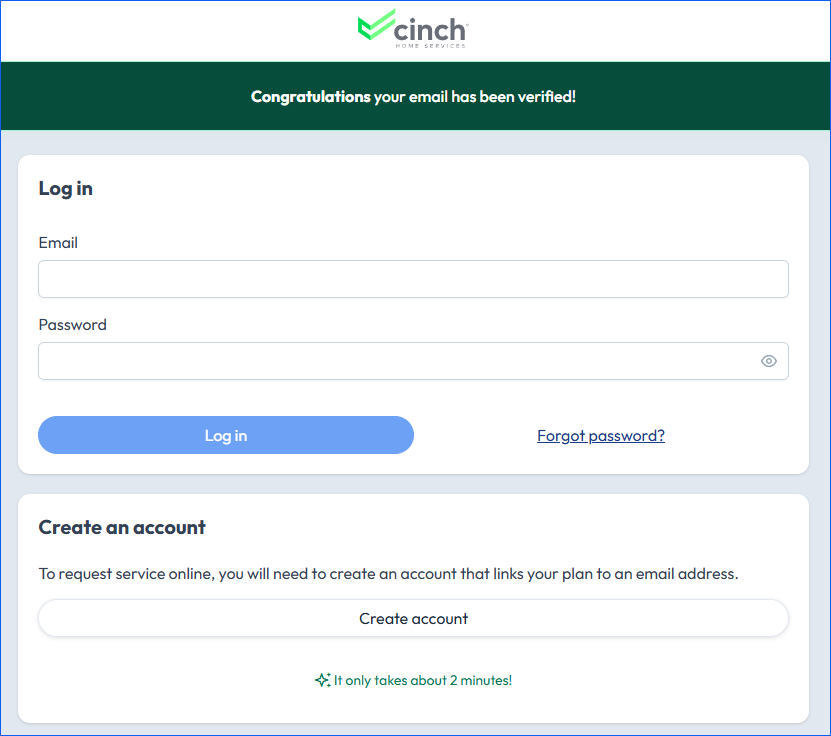Click the sparkle icon beside 2 minutes note
Viewport: 831px width, 736px height.
tap(323, 680)
